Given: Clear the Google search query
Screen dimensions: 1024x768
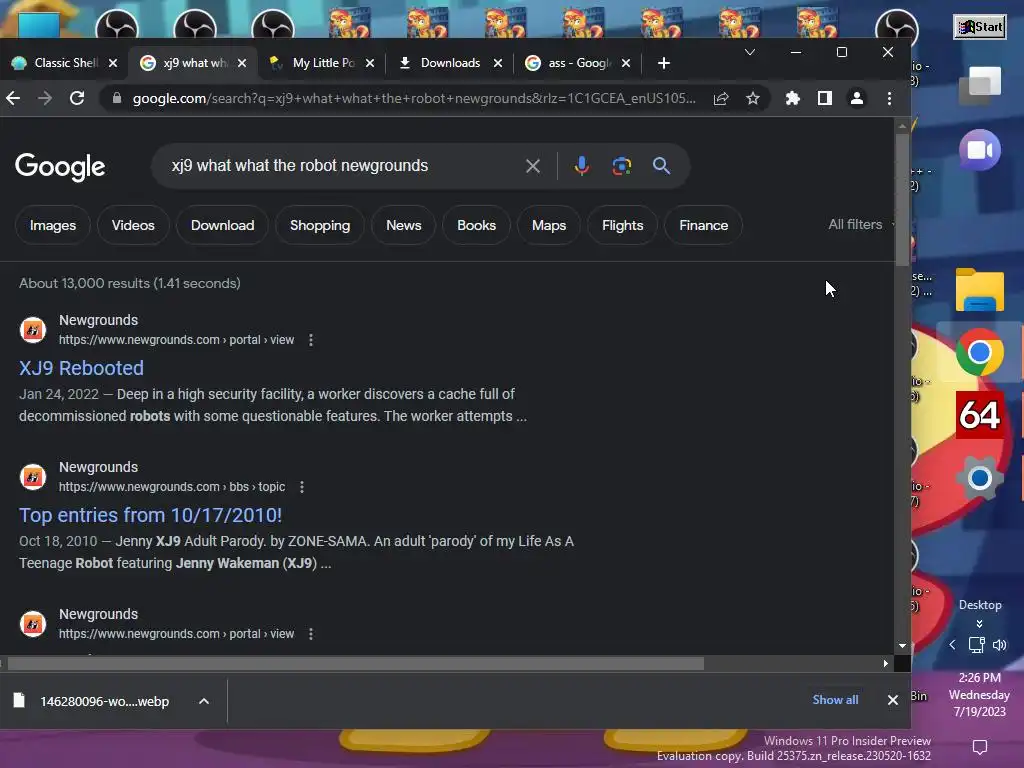Looking at the screenshot, I should pos(533,166).
